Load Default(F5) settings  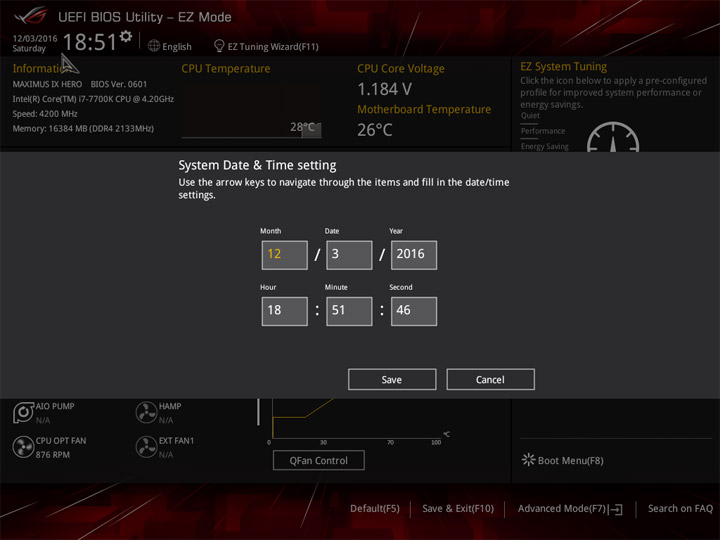(375, 509)
